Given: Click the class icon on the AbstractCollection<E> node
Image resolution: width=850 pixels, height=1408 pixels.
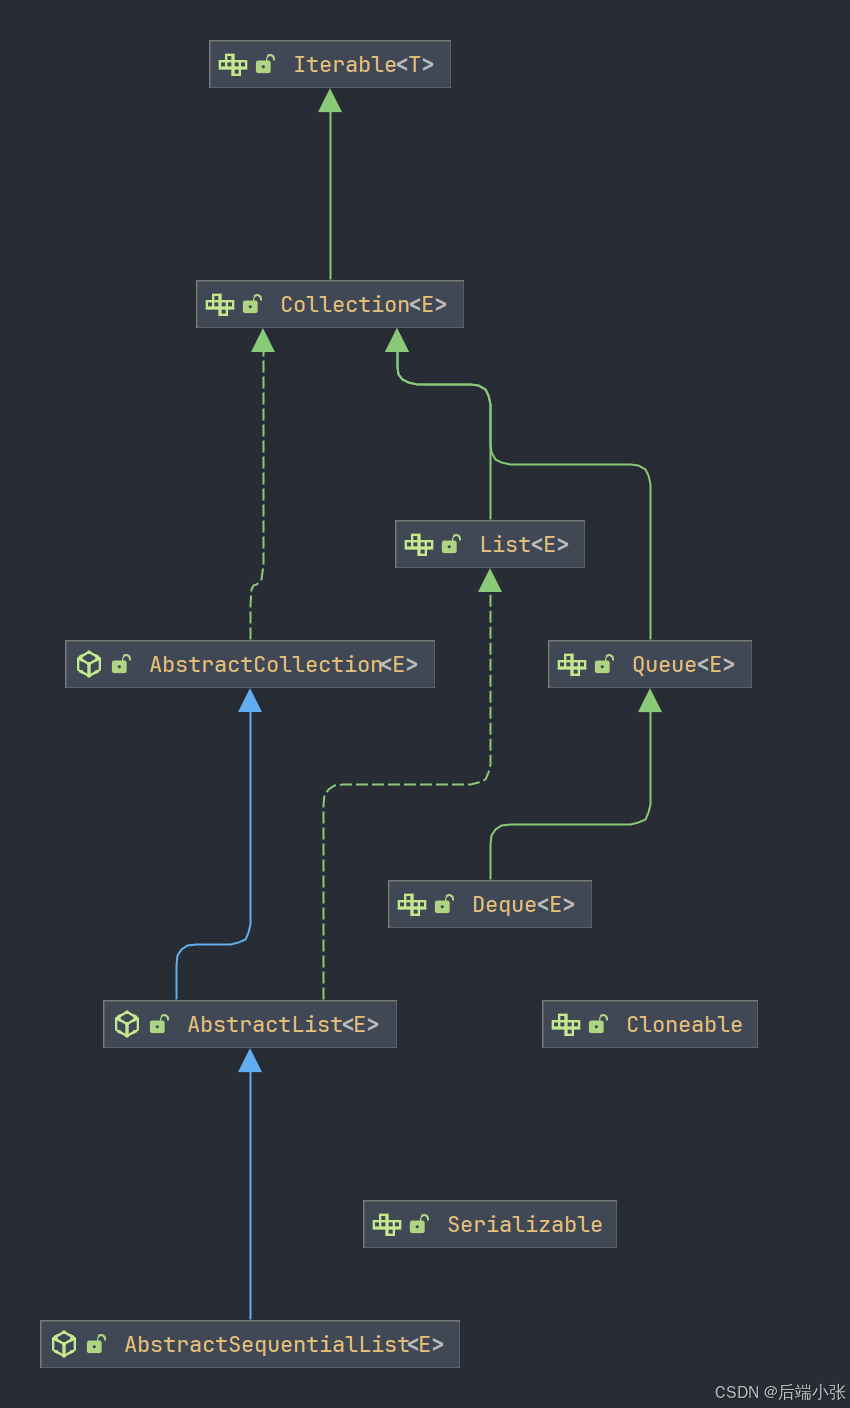Looking at the screenshot, I should coord(89,664).
